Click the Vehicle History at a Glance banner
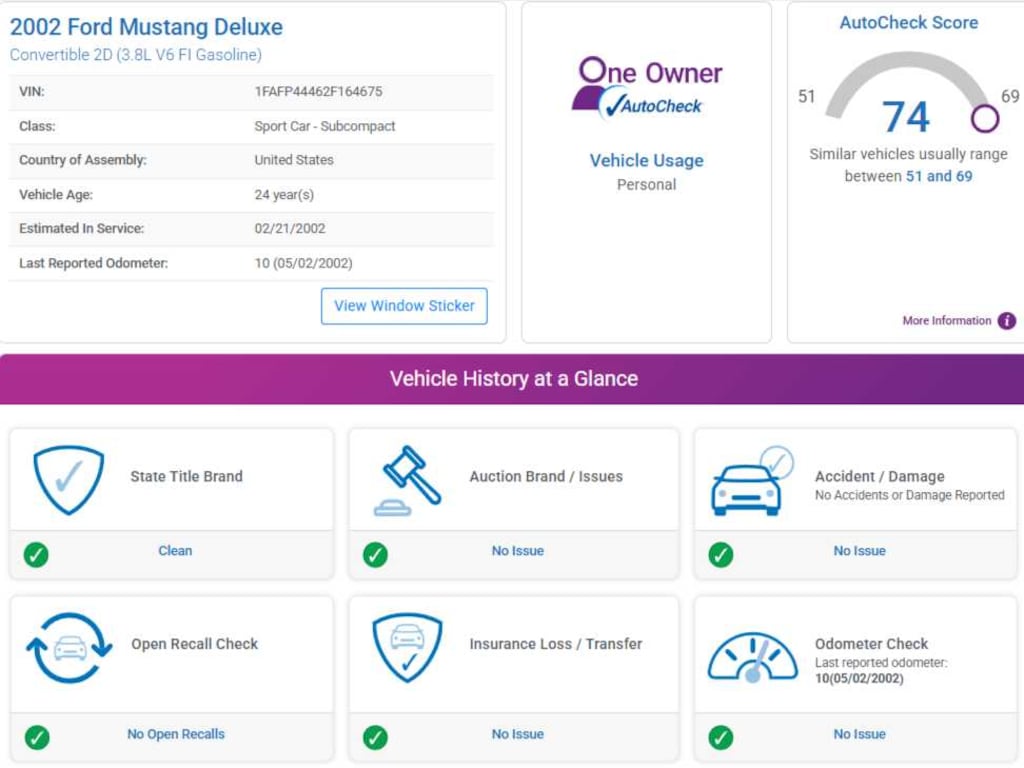 click(x=512, y=379)
